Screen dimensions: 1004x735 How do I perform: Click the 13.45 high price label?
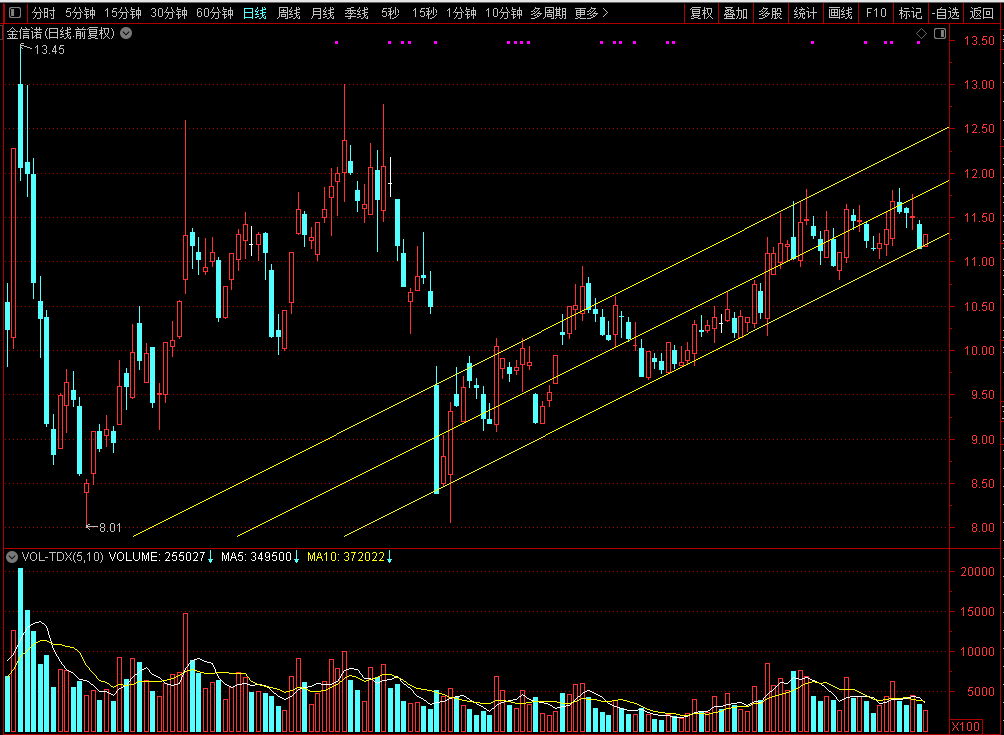pyautogui.click(x=49, y=50)
